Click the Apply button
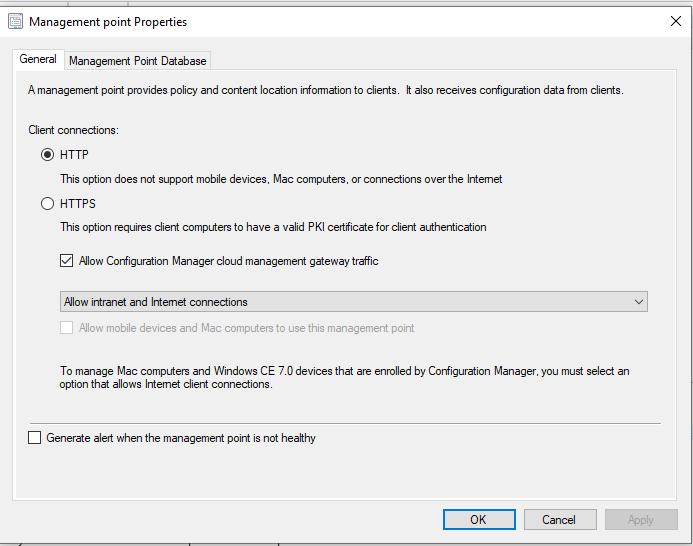Viewport: 693px width, 546px height. click(641, 519)
